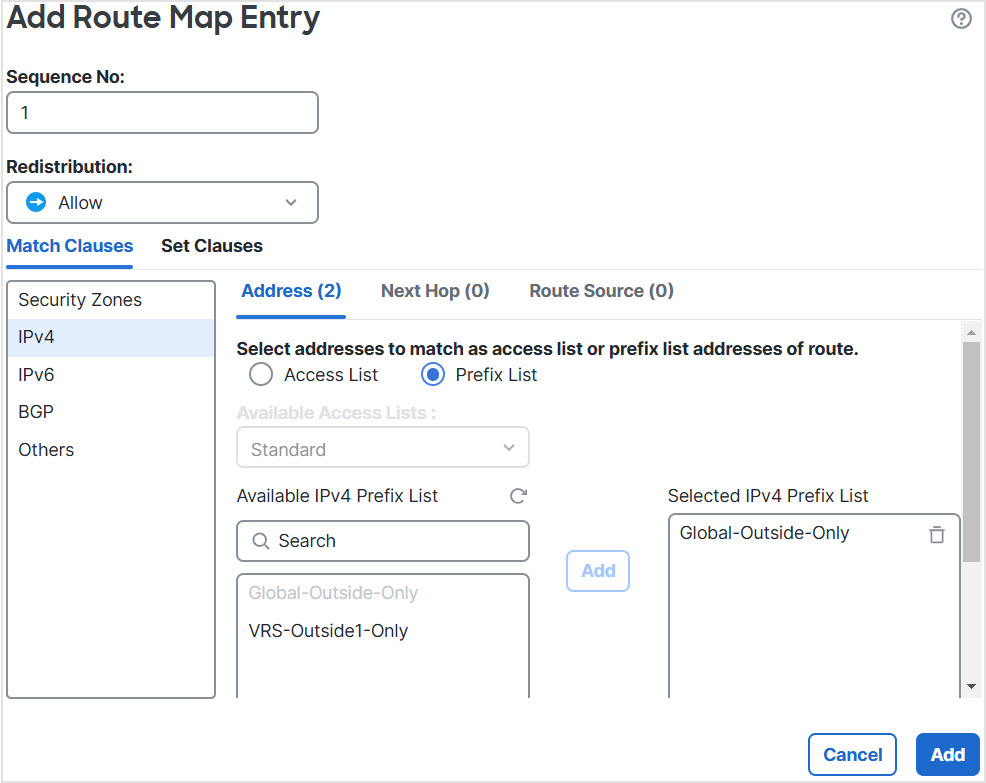The width and height of the screenshot is (986, 783).
Task: Open the help question mark icon
Action: [x=961, y=19]
